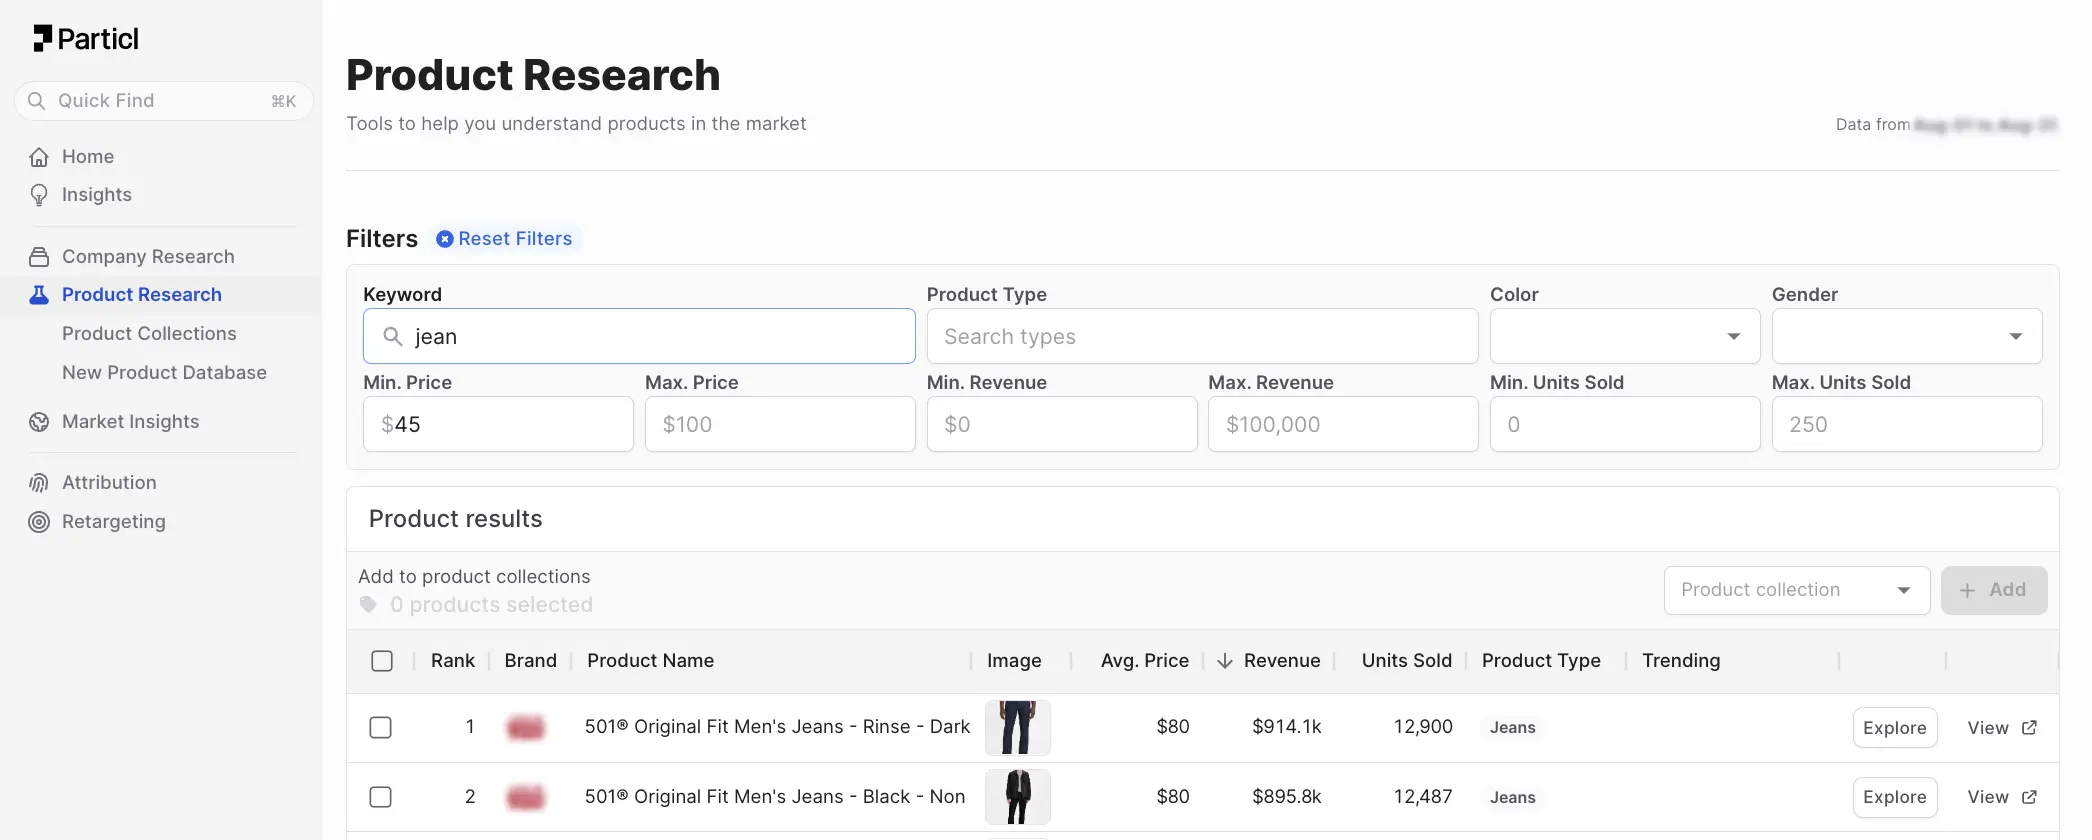Click the Particl logo icon
Screen dimensions: 2092x840
tap(42, 39)
